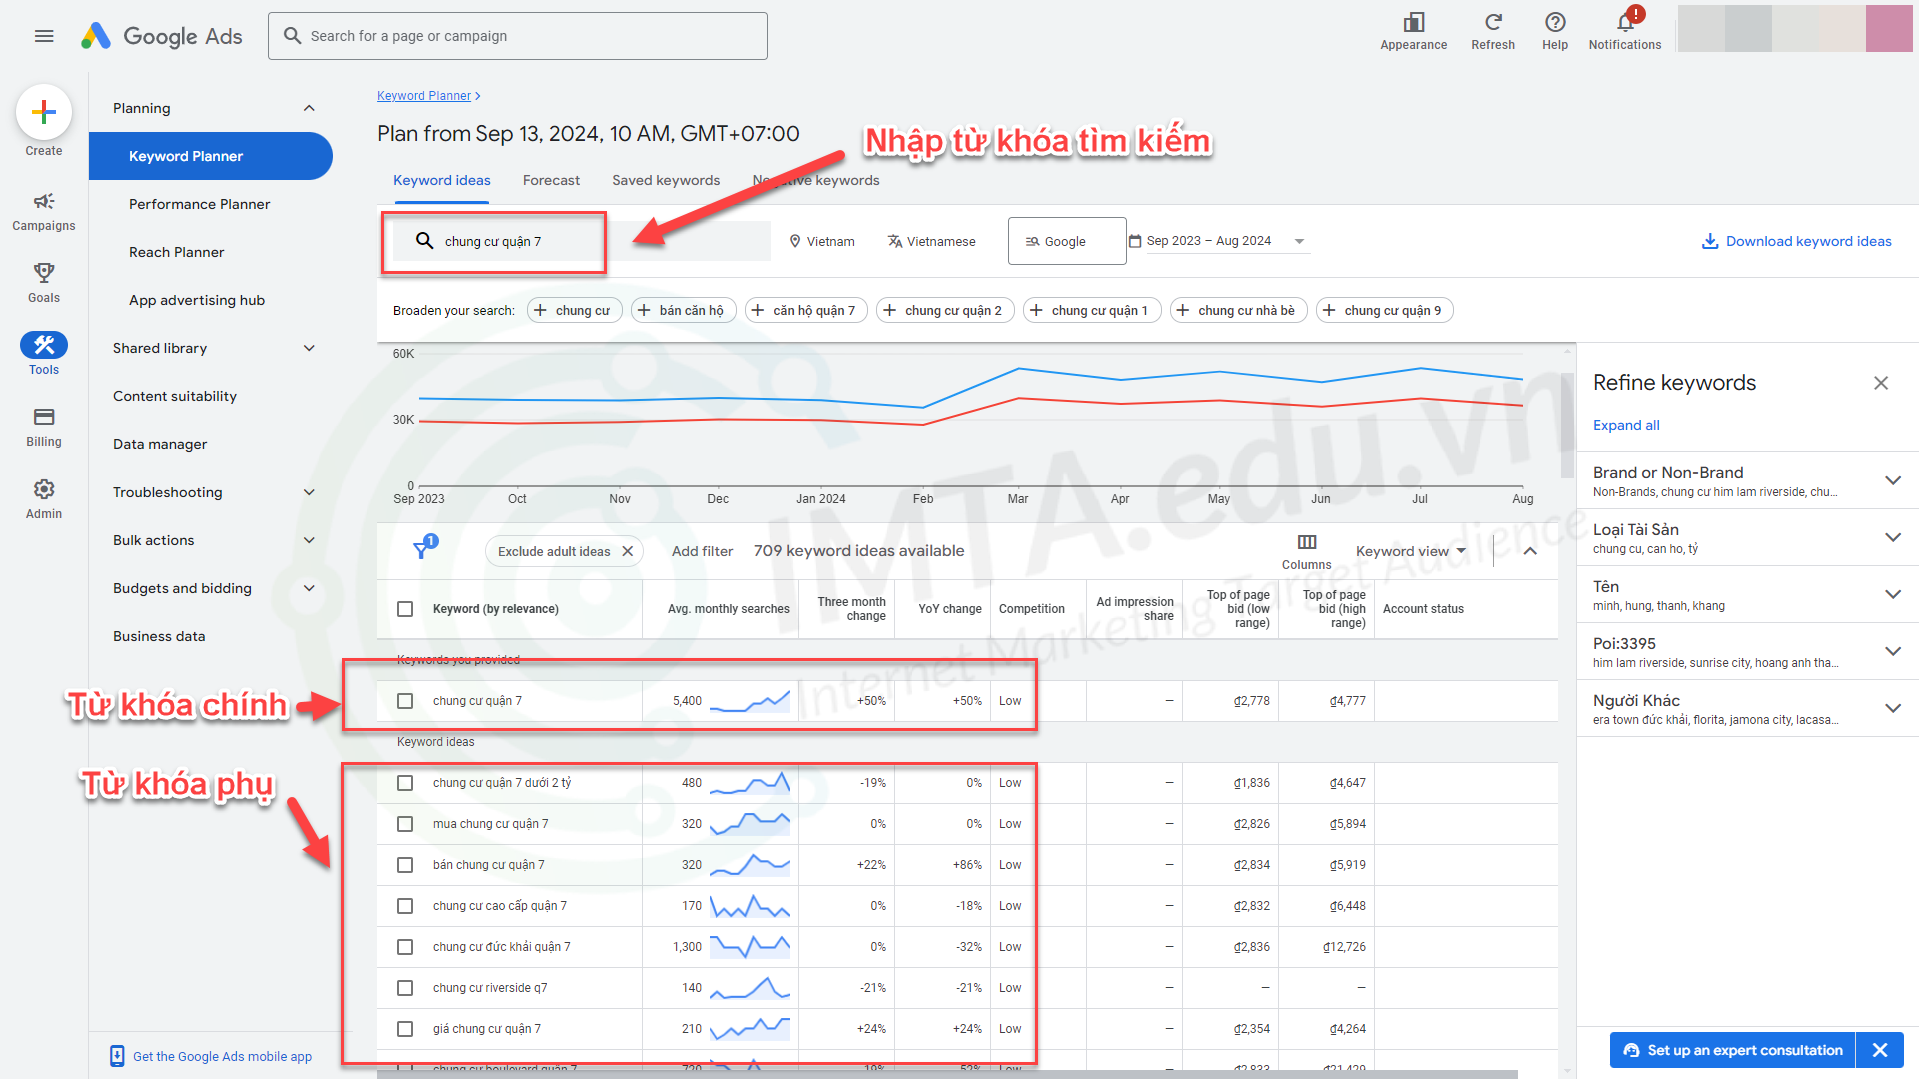Click the Refresh icon
1919x1079 pixels.
click(1493, 22)
